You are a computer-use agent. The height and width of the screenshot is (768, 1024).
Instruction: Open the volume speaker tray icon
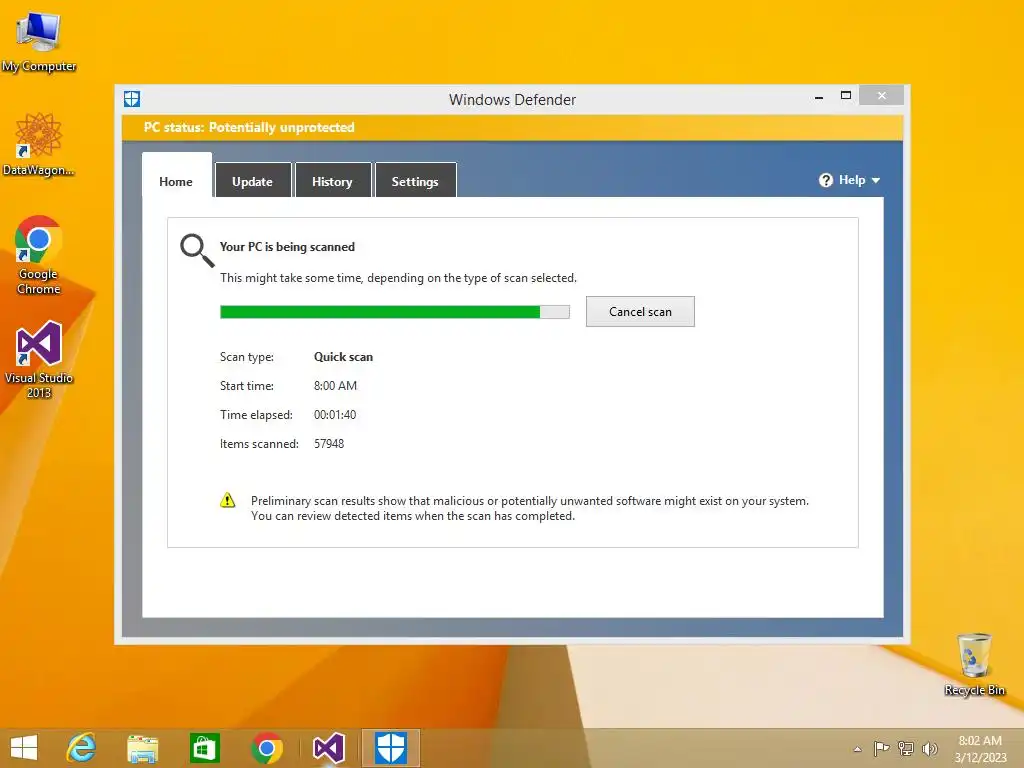(930, 748)
